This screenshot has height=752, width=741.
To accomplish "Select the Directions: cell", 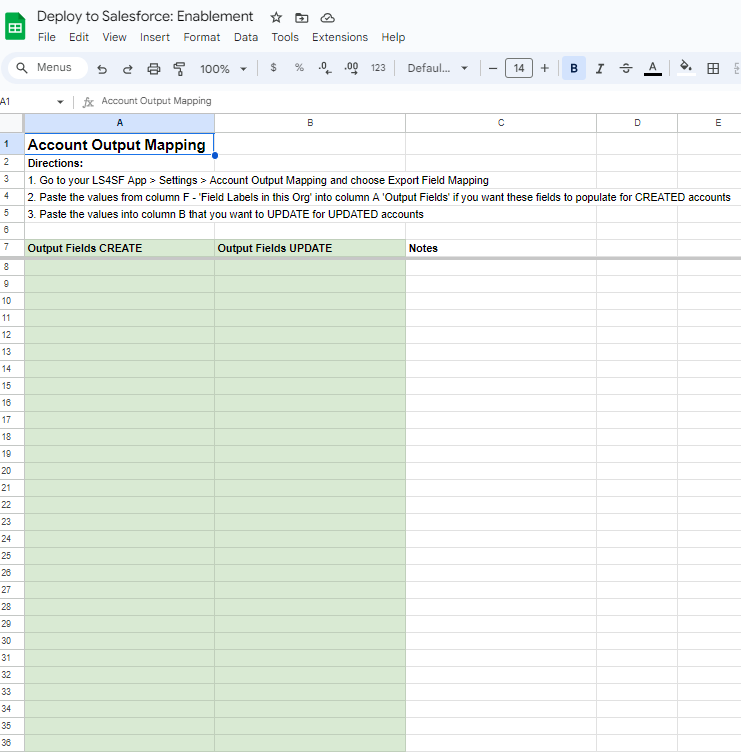I will (119, 163).
